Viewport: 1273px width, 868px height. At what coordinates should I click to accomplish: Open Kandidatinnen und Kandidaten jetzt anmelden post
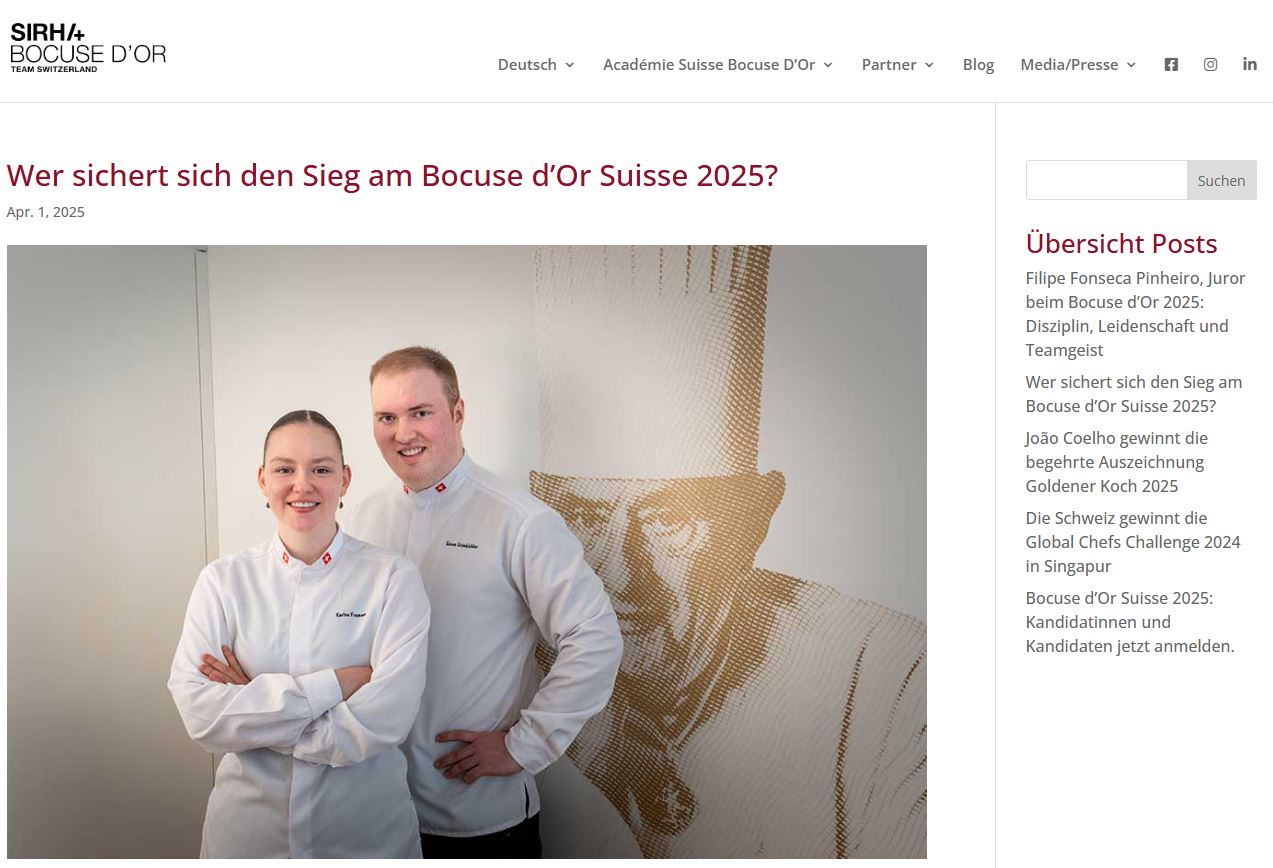tap(1130, 622)
